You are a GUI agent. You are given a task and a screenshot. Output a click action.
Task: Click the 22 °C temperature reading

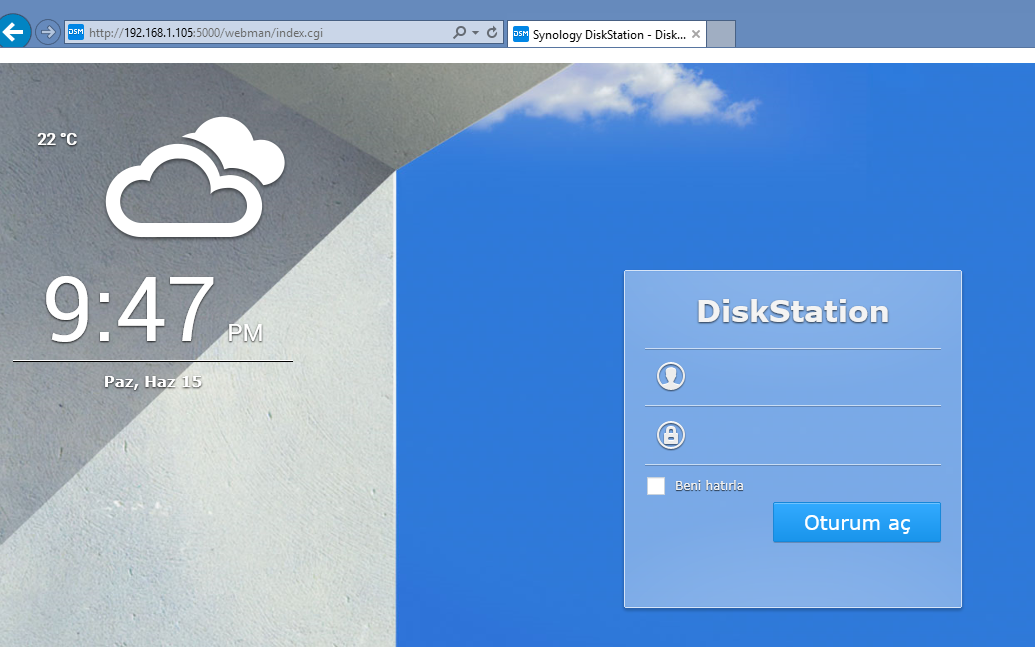click(57, 139)
